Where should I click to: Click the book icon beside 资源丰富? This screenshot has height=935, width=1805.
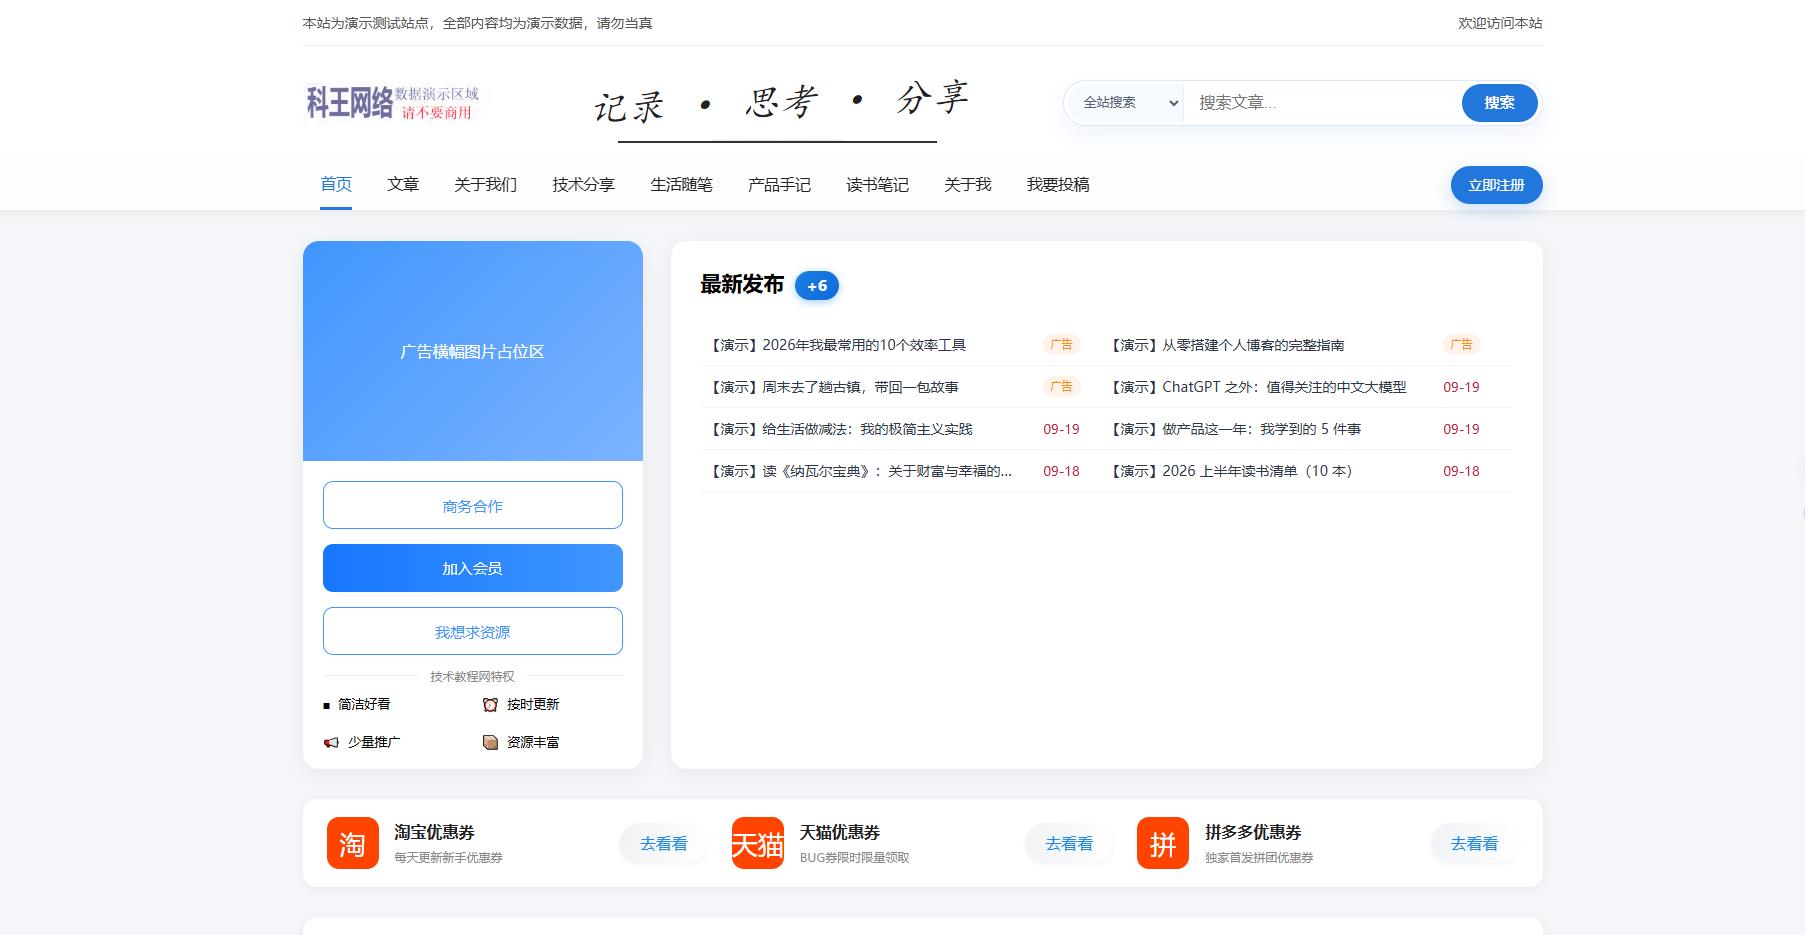490,742
